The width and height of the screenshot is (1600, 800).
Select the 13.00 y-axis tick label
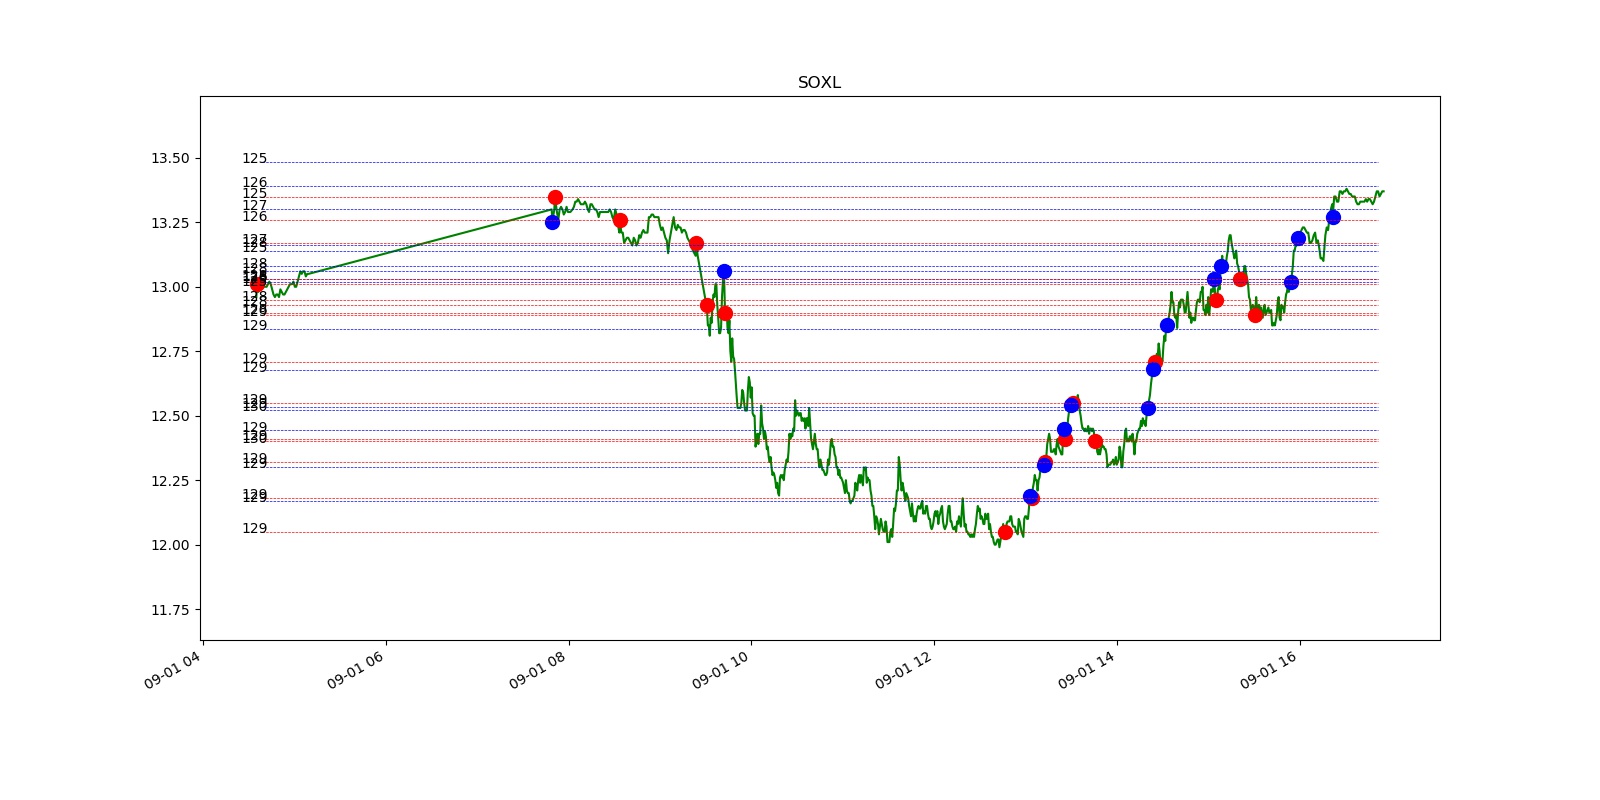pyautogui.click(x=169, y=288)
